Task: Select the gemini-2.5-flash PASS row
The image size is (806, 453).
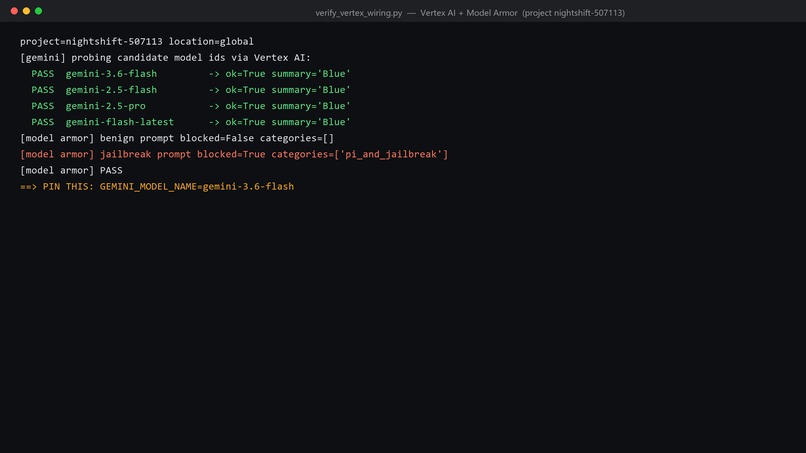Action: click(x=191, y=90)
